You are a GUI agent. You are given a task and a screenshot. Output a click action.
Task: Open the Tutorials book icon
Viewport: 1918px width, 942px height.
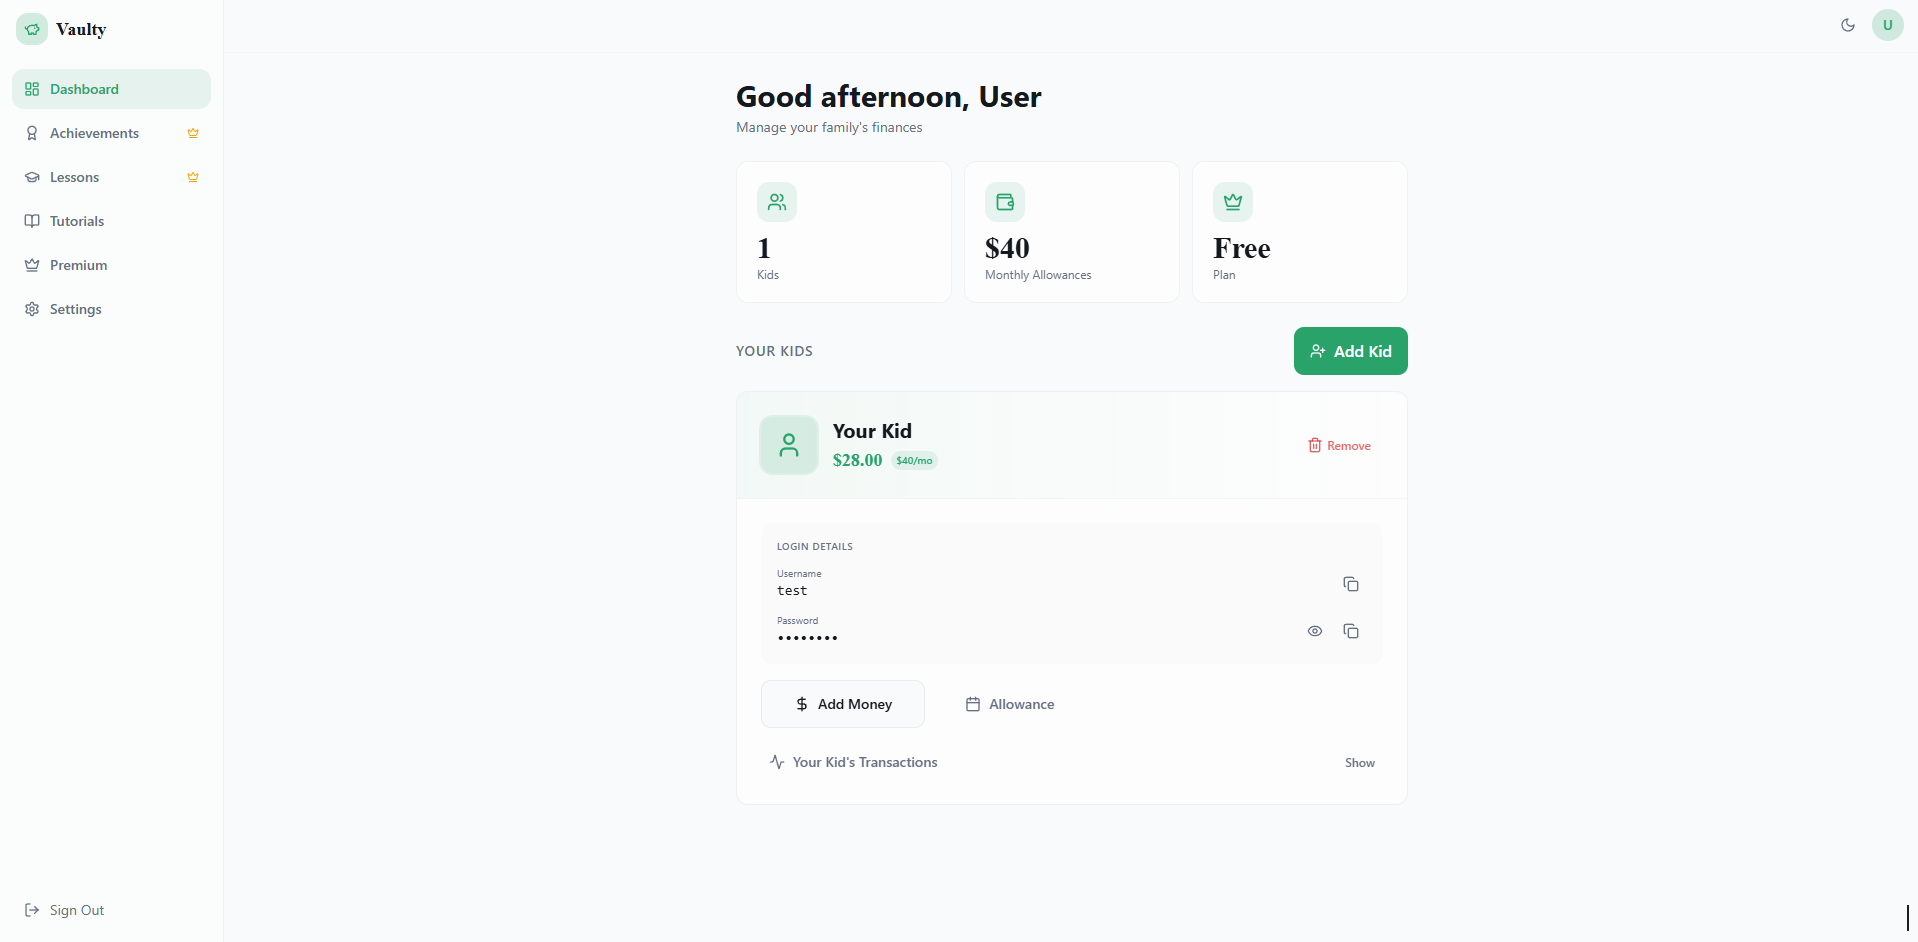(33, 221)
